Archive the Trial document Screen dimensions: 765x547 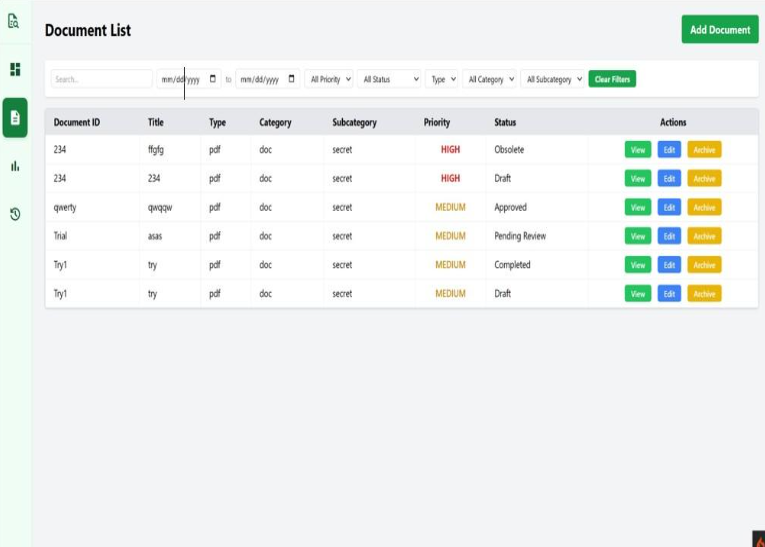[x=704, y=236]
